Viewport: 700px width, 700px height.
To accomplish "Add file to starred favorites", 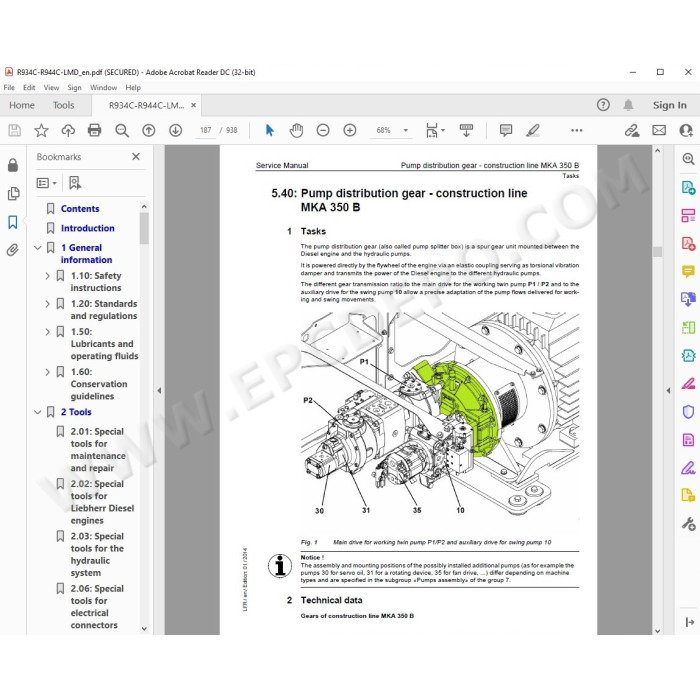I will 41,130.
